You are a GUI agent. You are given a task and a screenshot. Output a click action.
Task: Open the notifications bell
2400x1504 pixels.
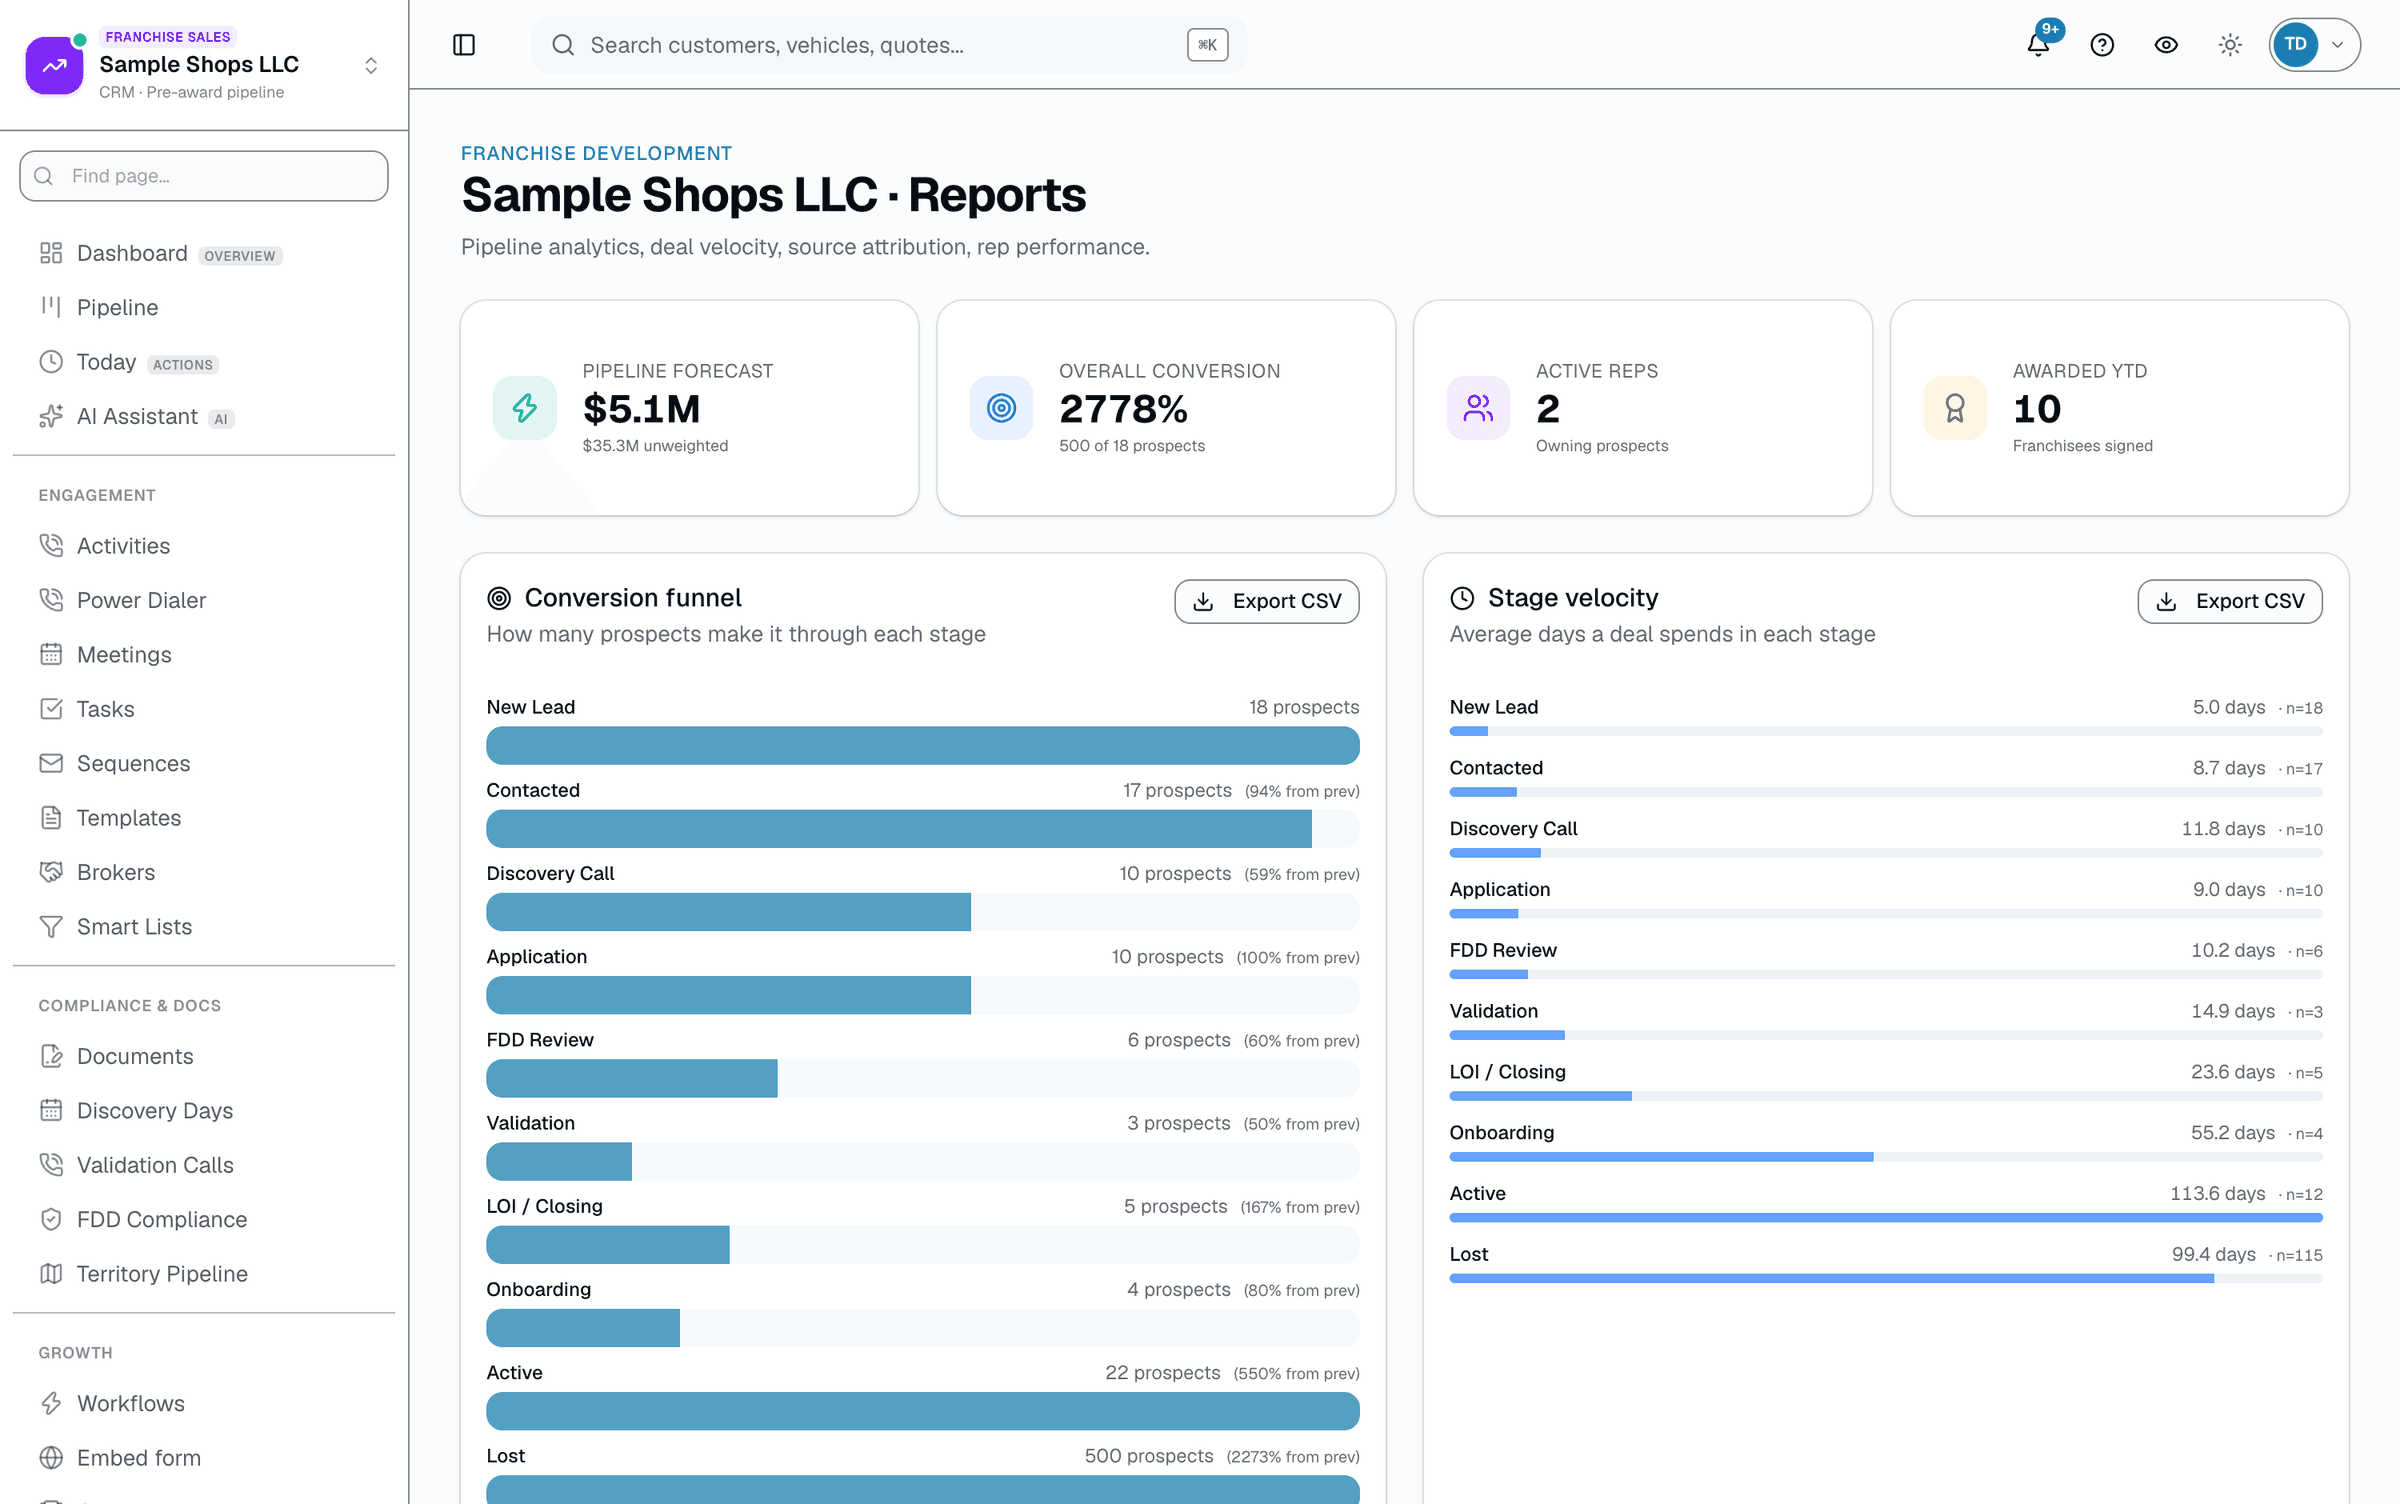click(2038, 45)
